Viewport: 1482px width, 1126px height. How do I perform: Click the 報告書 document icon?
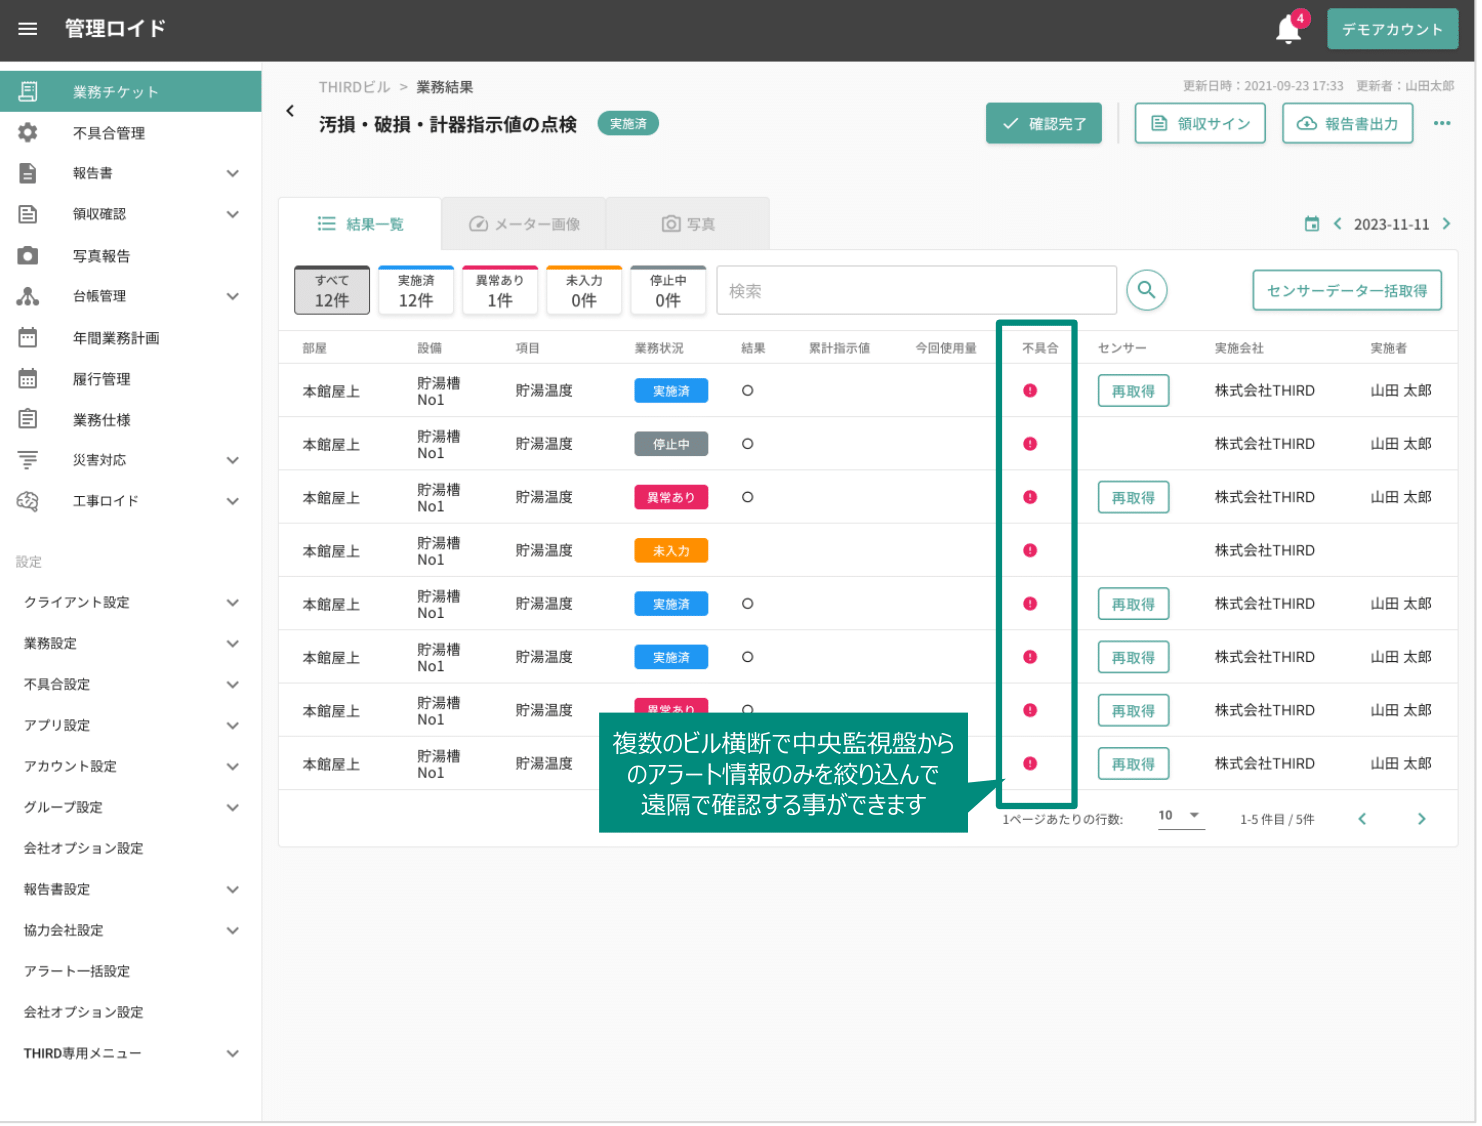pyautogui.click(x=28, y=173)
